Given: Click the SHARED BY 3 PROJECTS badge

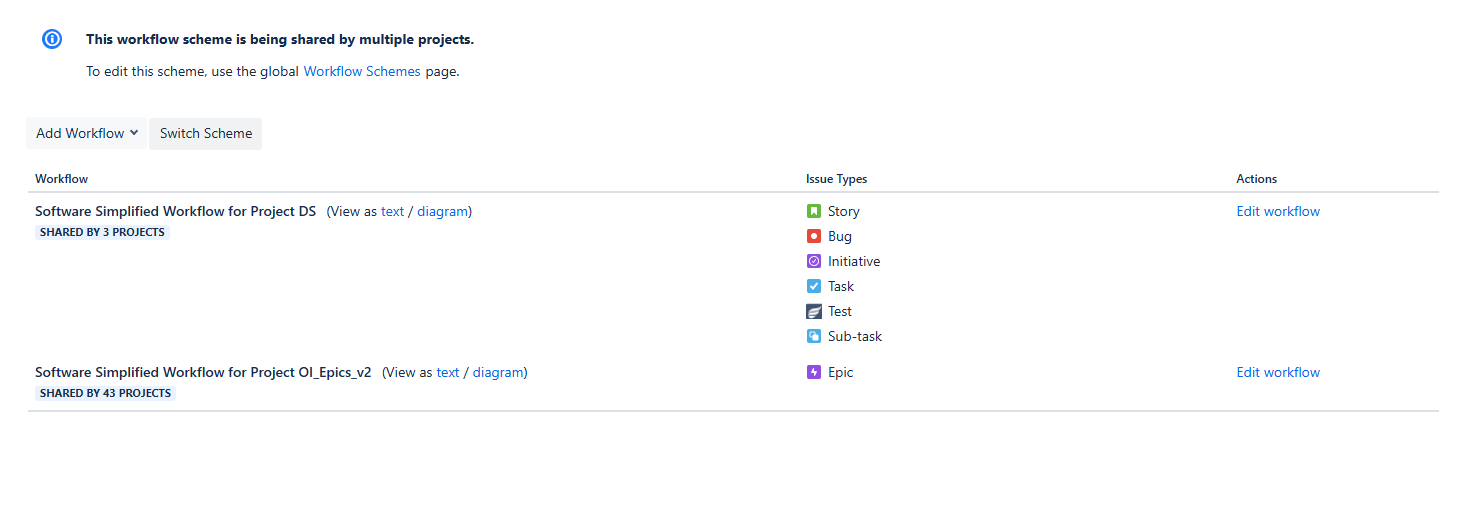Looking at the screenshot, I should tap(102, 232).
